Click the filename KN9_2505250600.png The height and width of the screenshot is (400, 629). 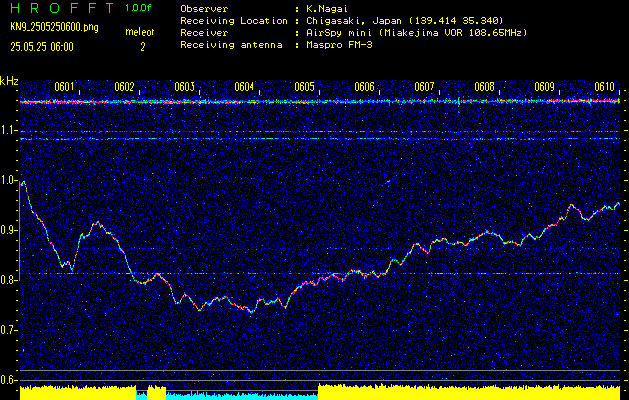pos(54,27)
